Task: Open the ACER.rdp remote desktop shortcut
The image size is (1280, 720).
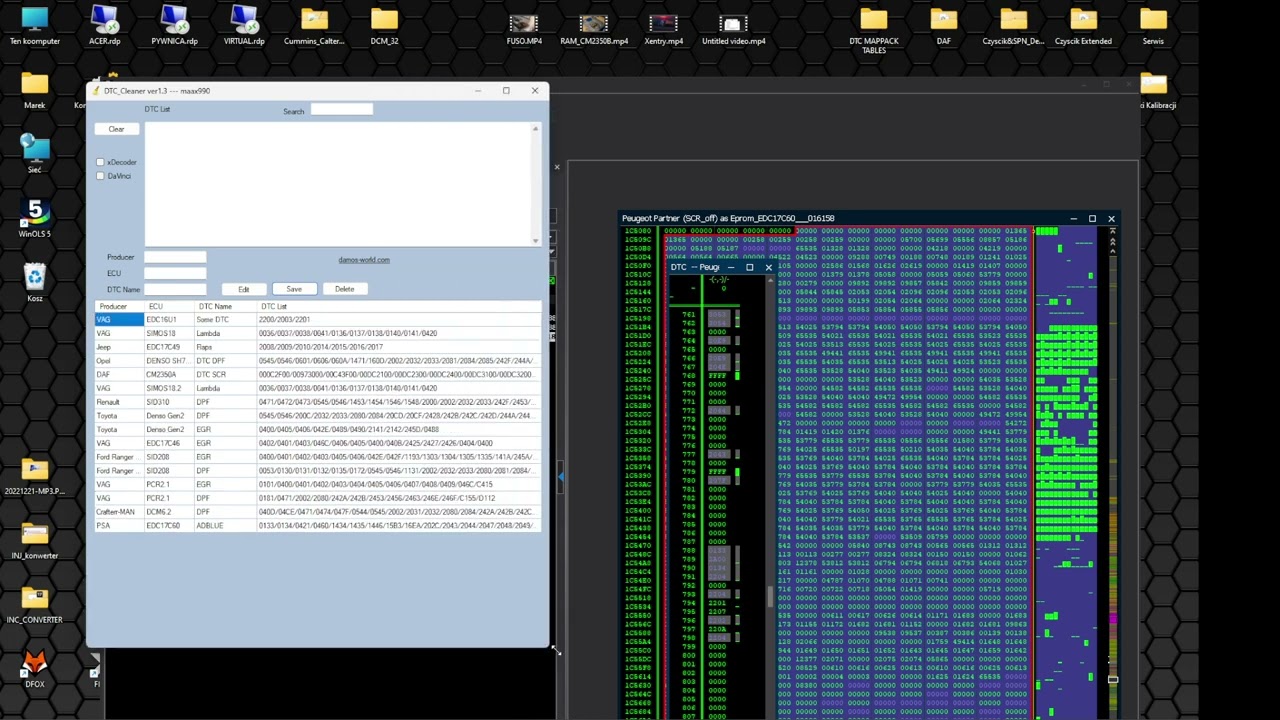Action: pos(104,27)
